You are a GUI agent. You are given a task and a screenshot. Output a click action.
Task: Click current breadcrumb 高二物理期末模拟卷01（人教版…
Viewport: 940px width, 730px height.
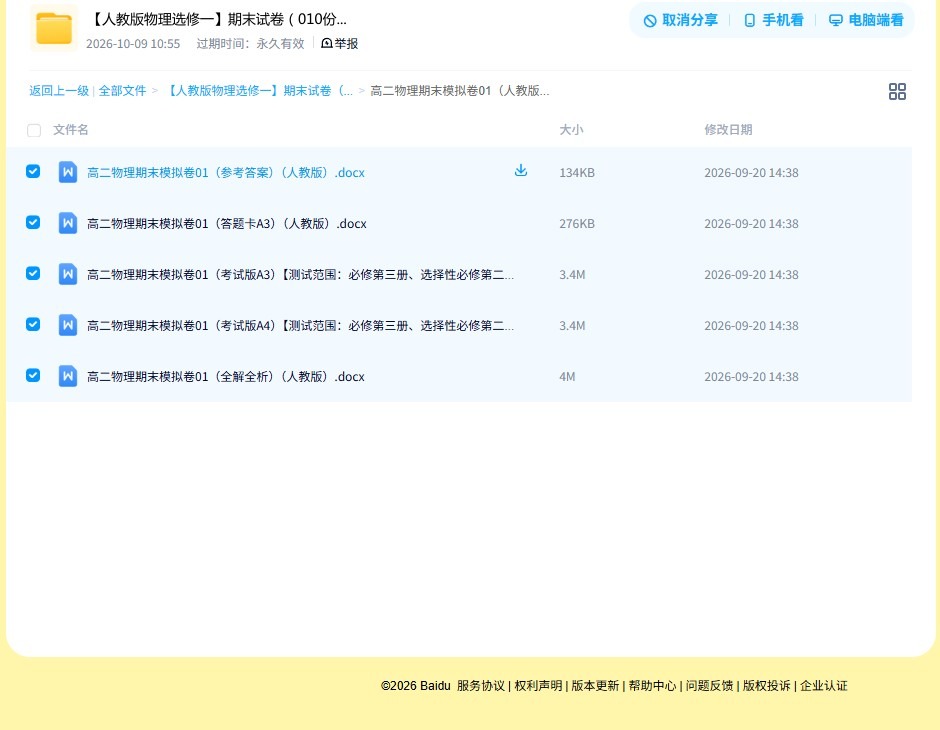460,91
